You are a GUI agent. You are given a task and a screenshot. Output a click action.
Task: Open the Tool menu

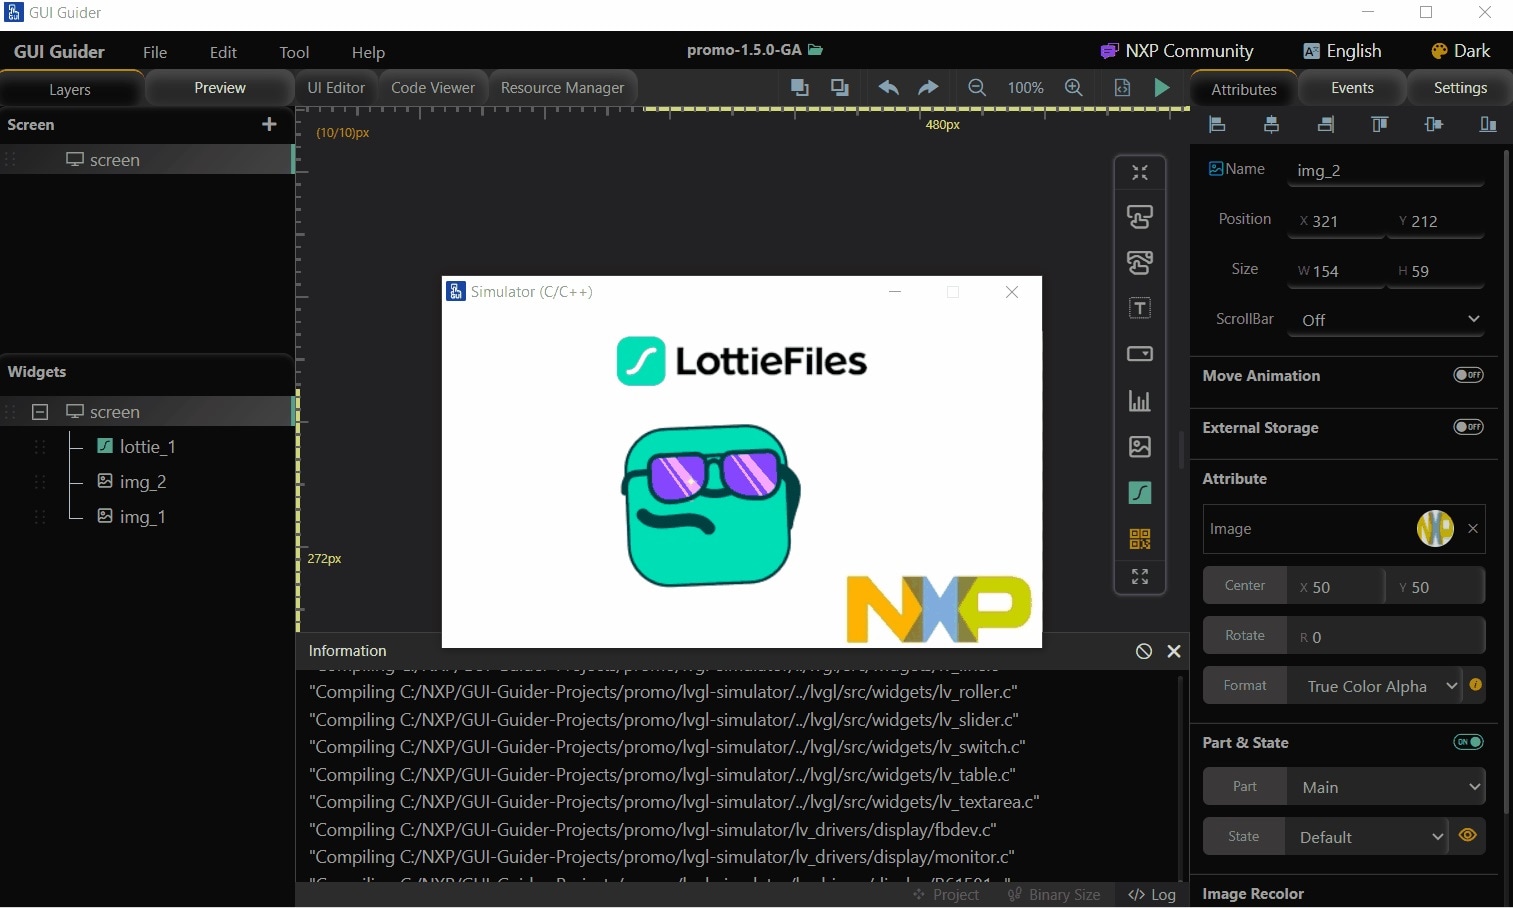tap(293, 52)
